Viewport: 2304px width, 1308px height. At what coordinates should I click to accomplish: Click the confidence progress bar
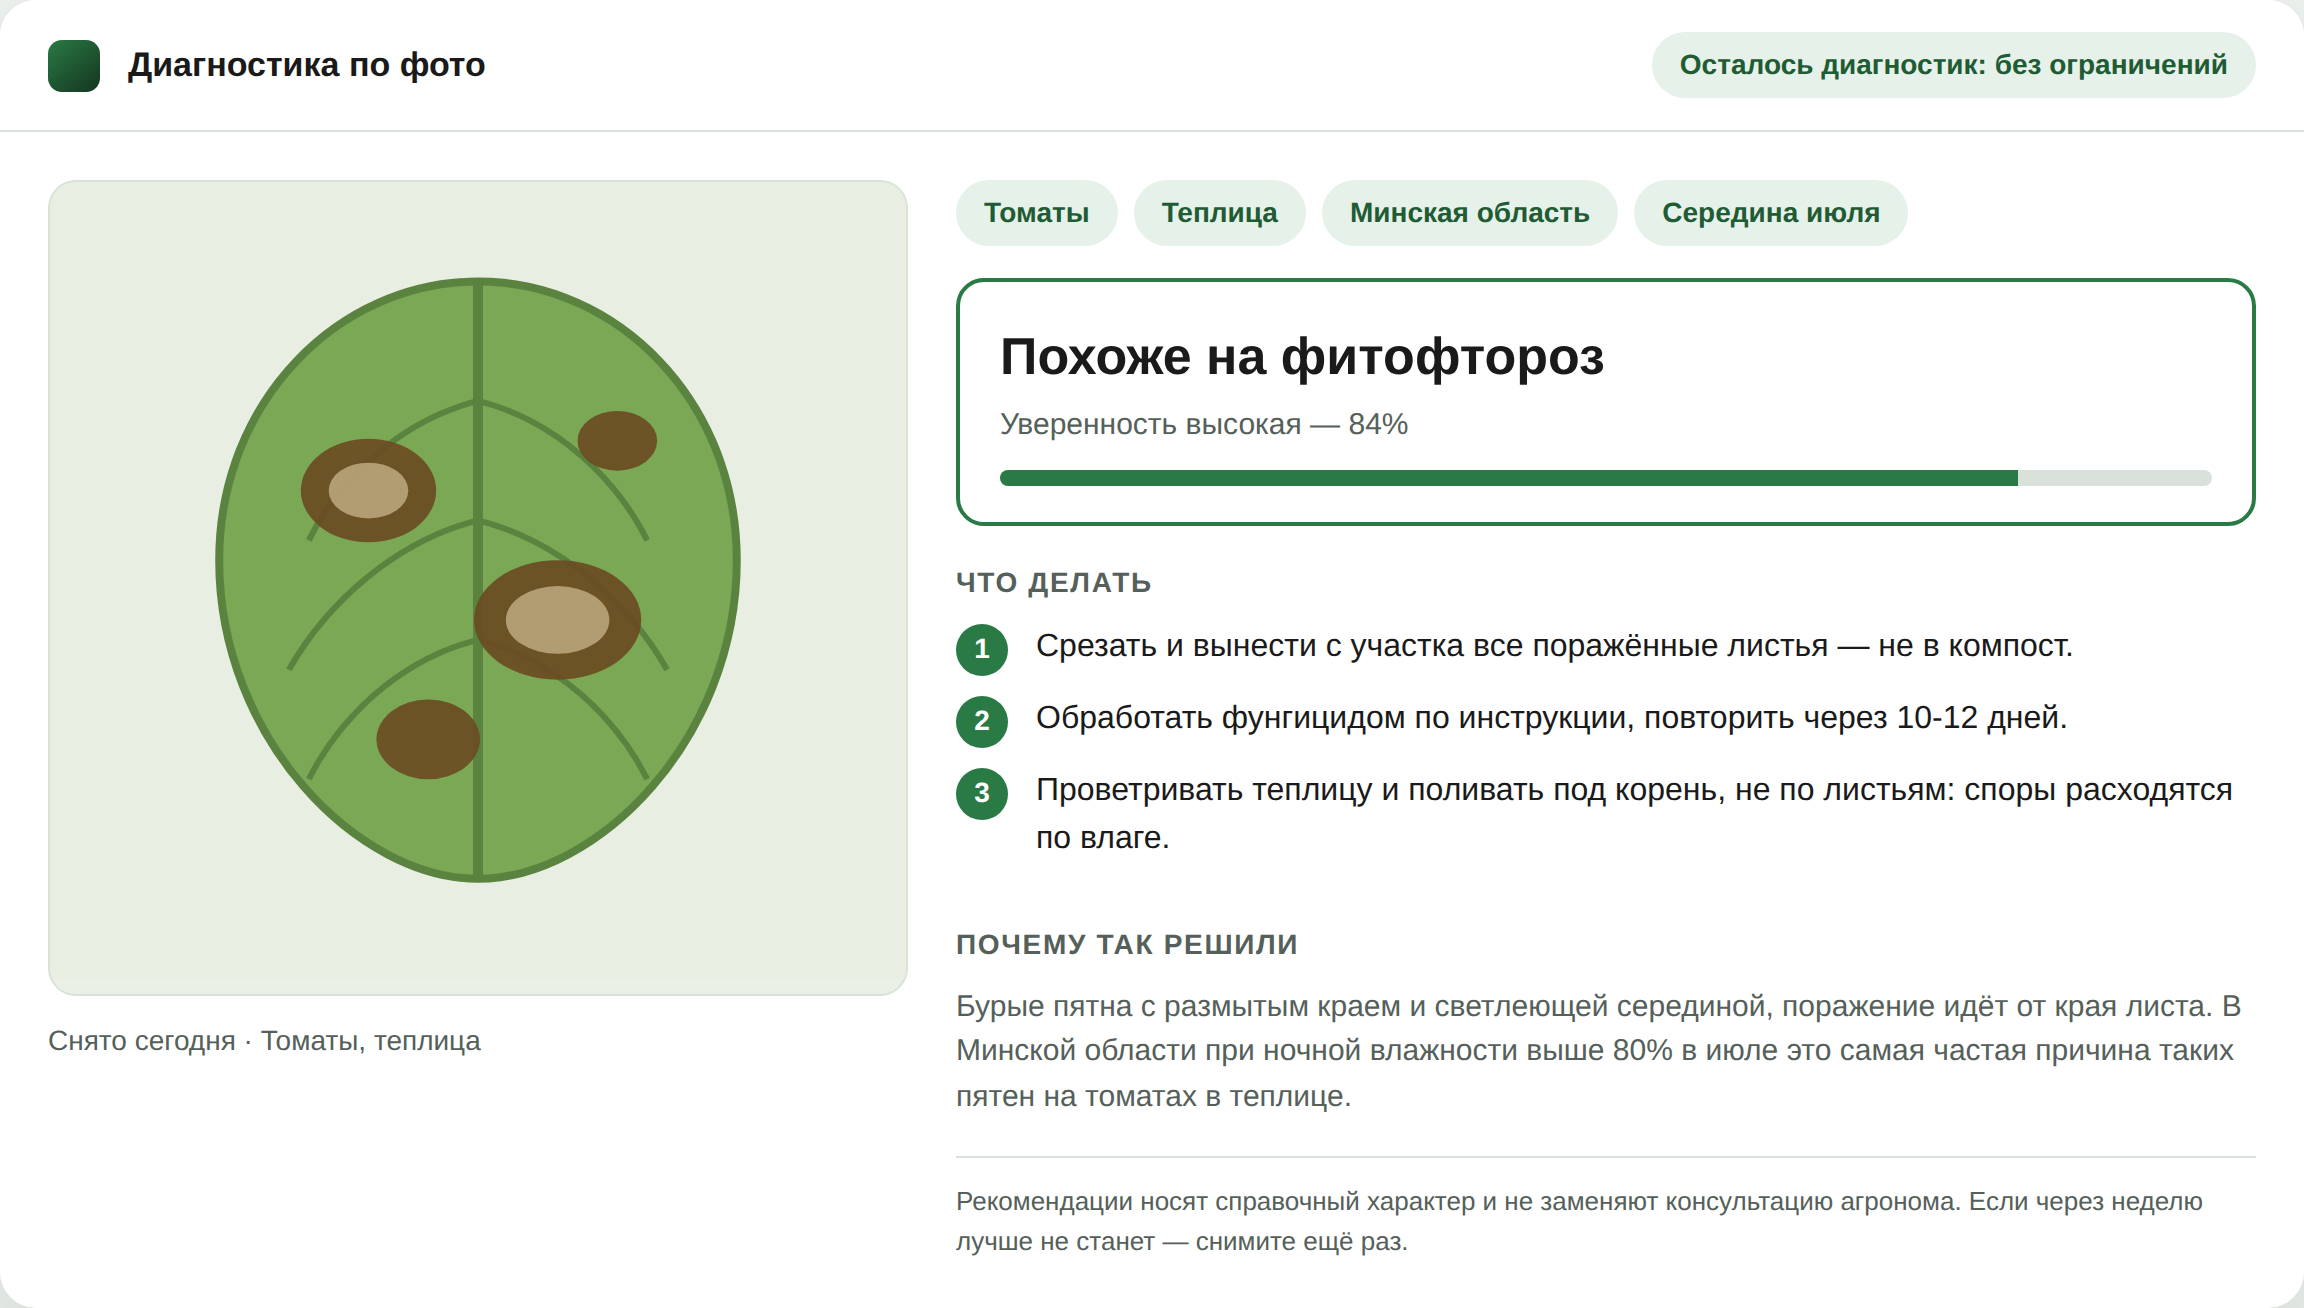tap(1605, 478)
